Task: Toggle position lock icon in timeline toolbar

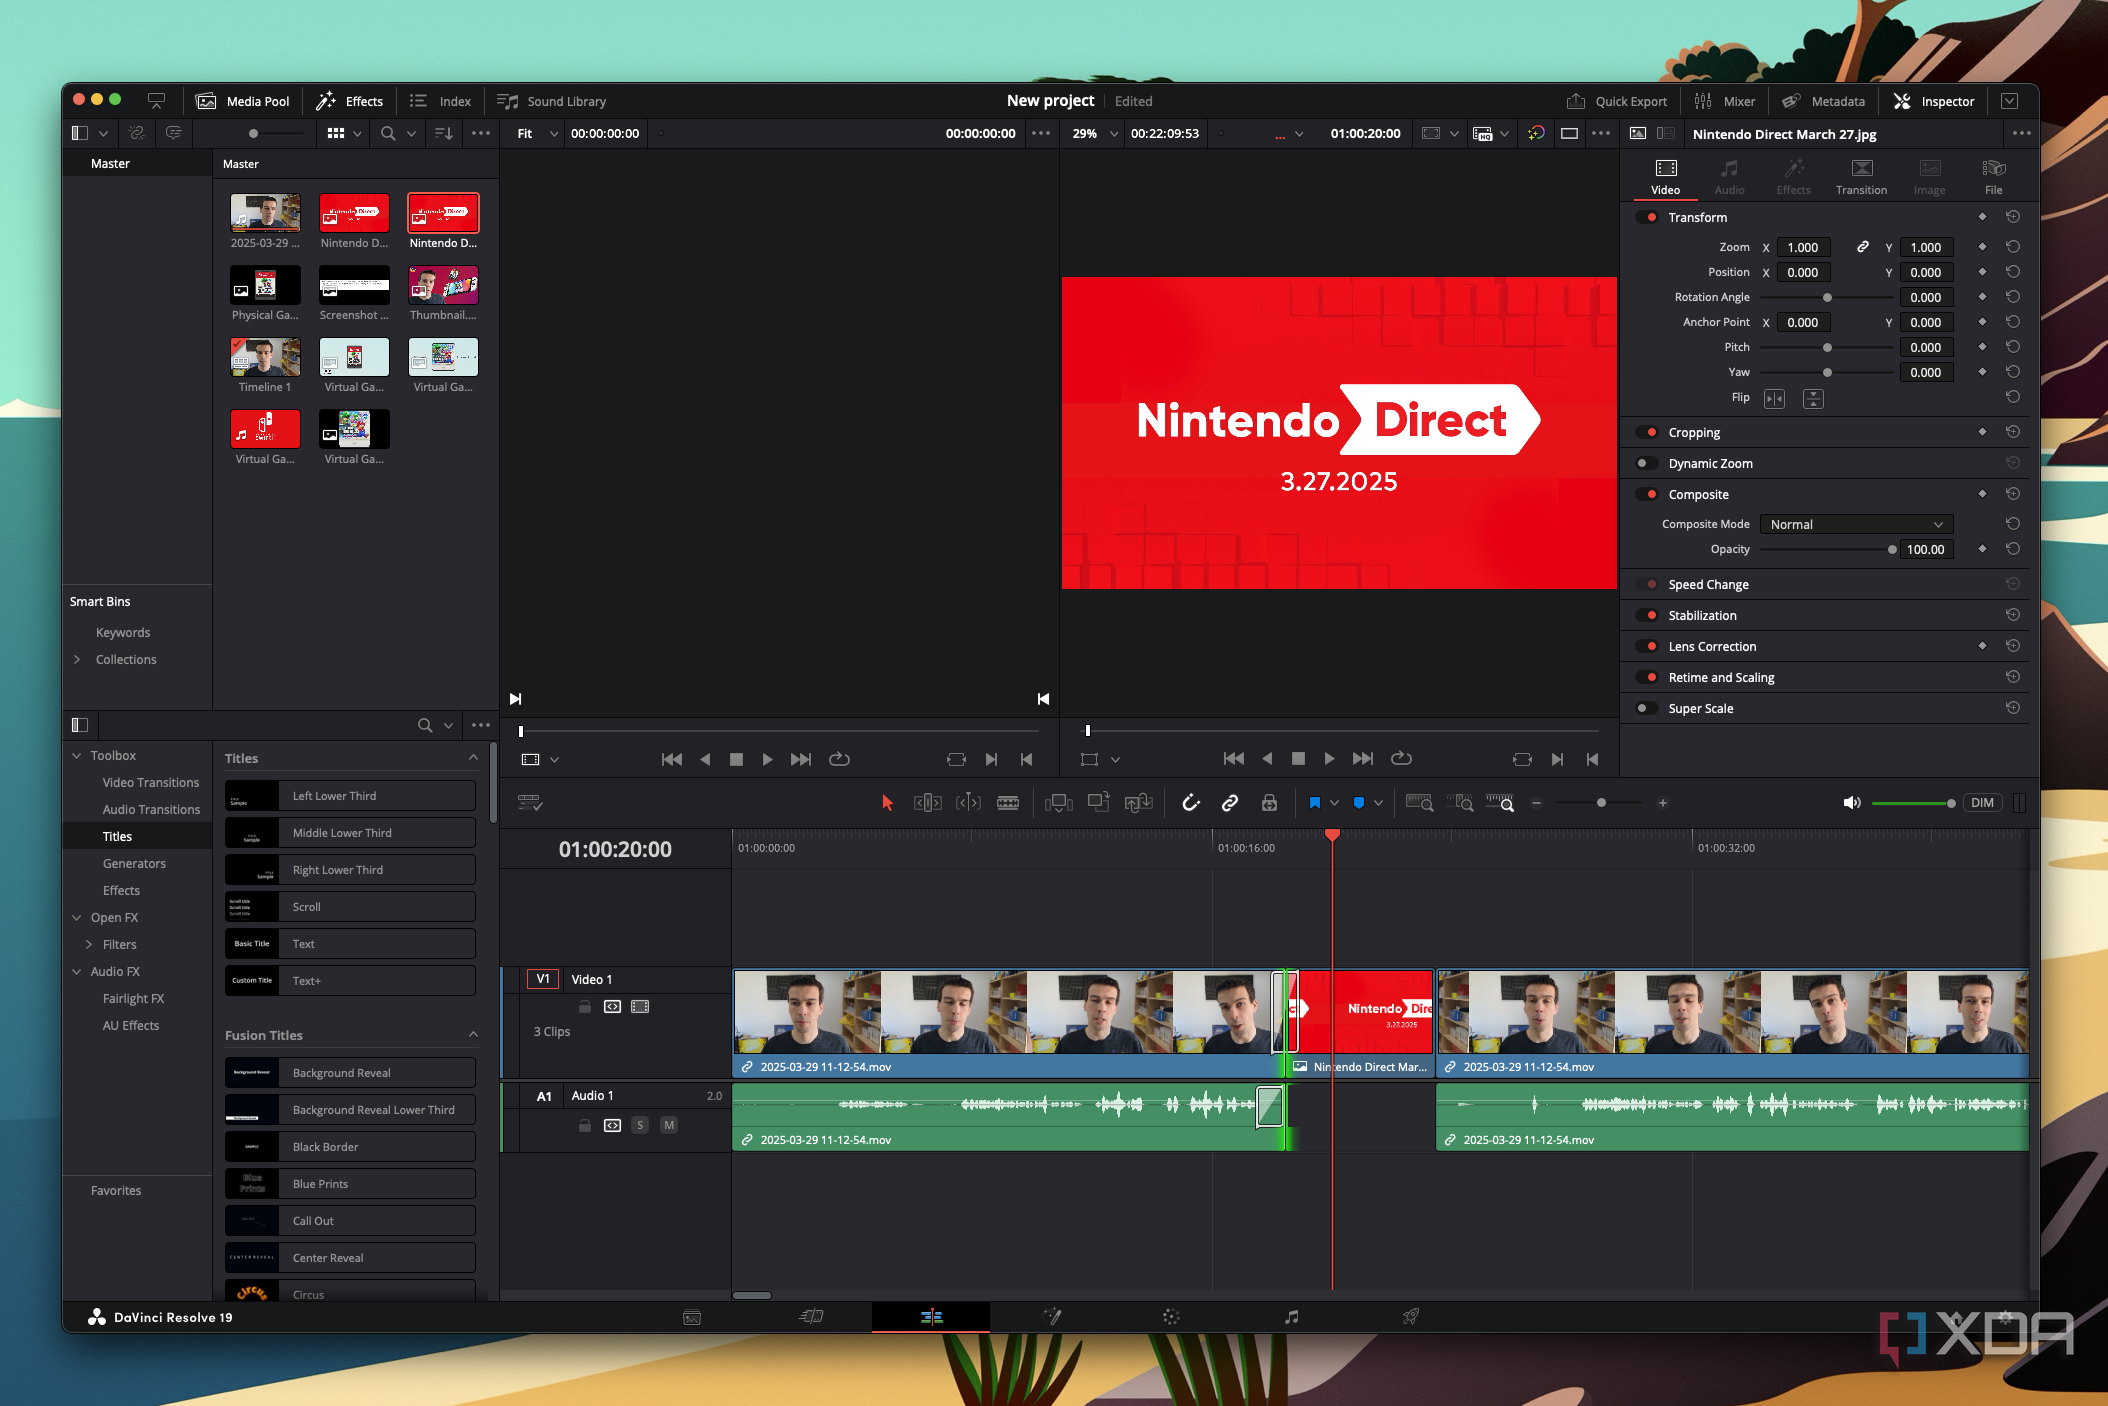Action: click(1269, 803)
